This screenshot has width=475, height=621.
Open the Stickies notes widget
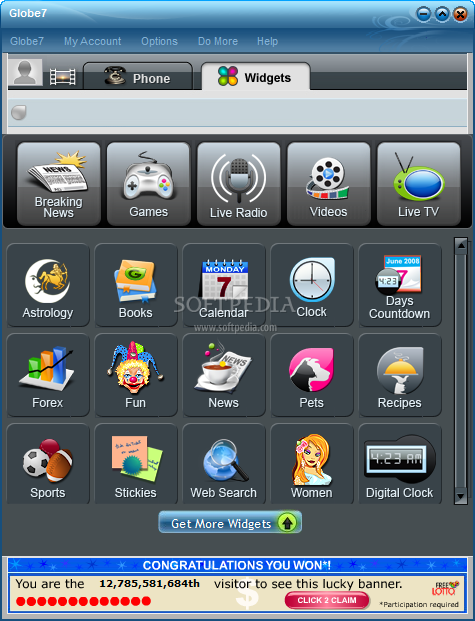coord(136,464)
